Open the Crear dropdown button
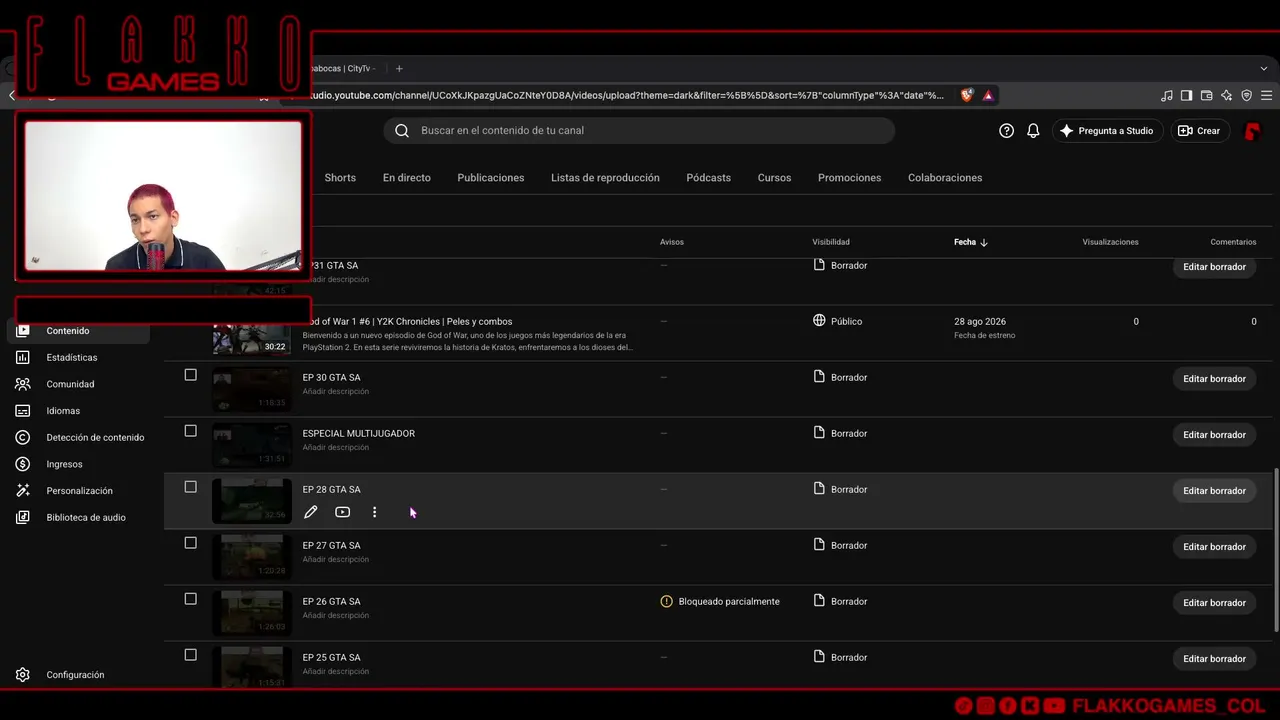1280x720 pixels. pyautogui.click(x=1199, y=131)
